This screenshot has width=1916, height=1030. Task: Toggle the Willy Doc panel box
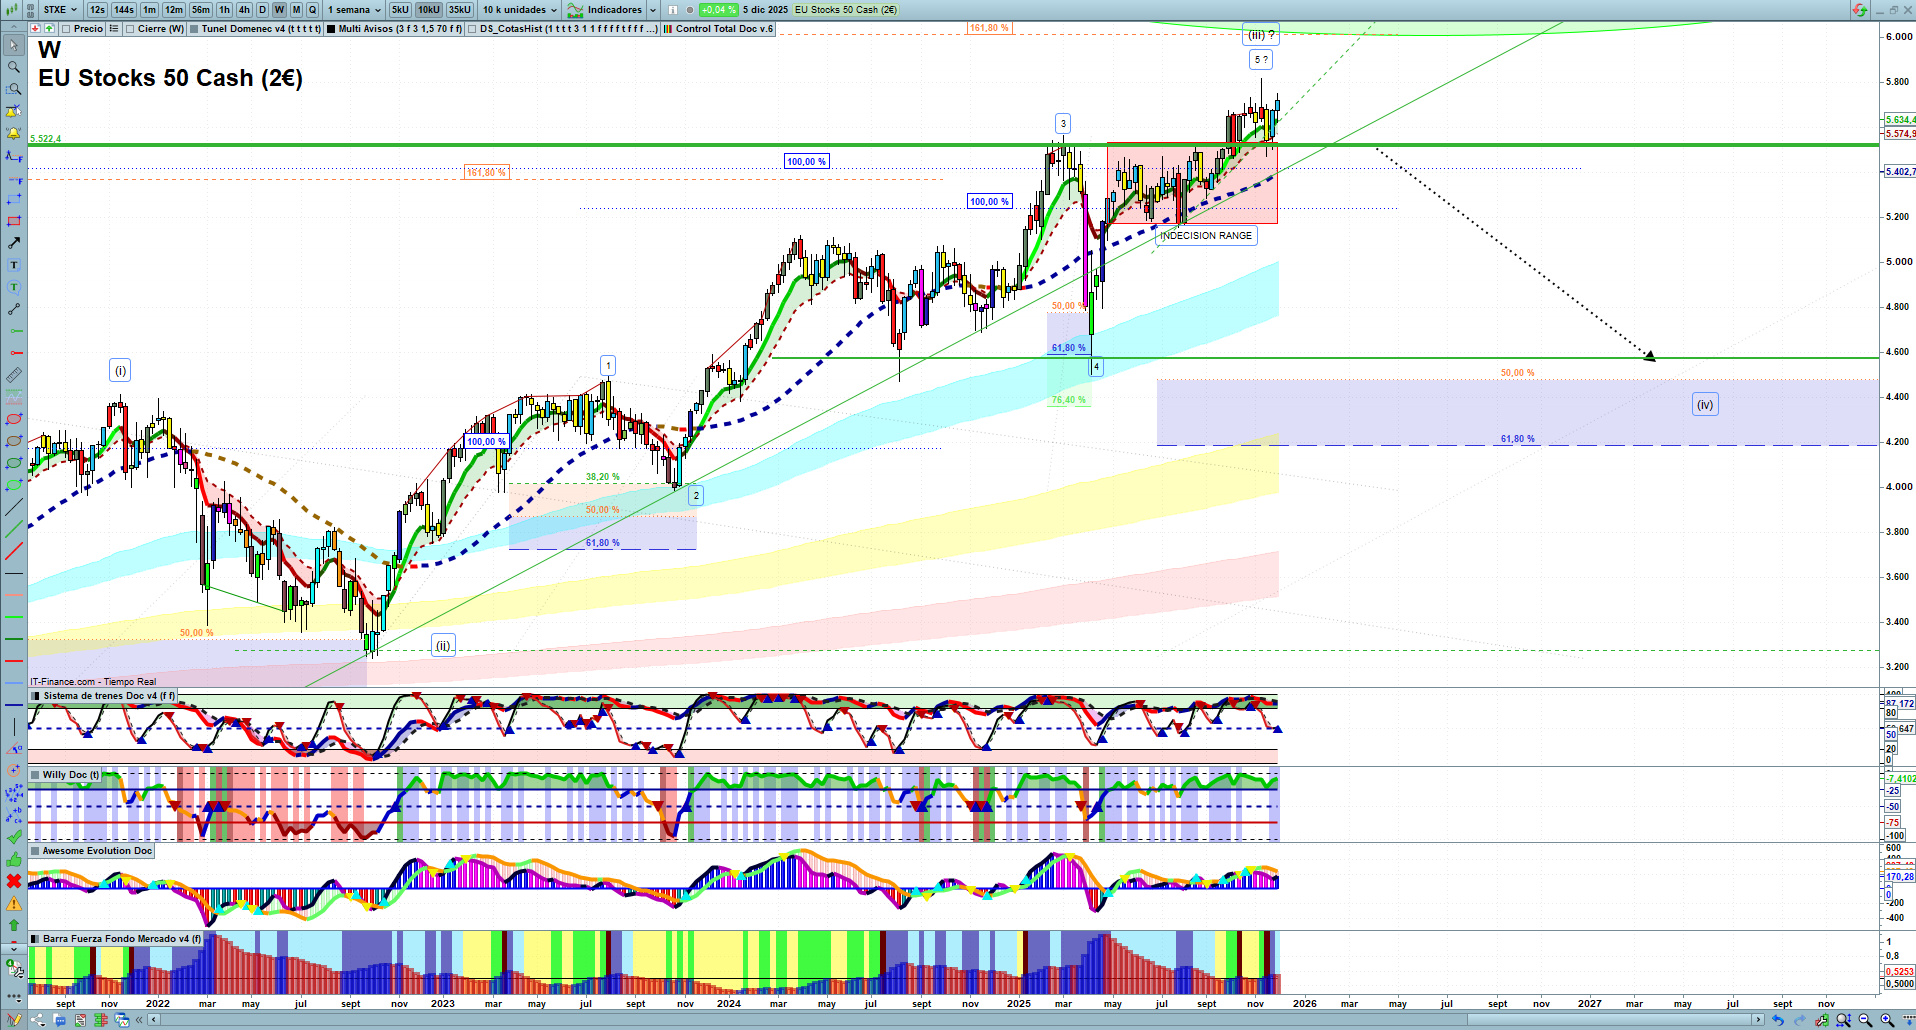tap(36, 775)
